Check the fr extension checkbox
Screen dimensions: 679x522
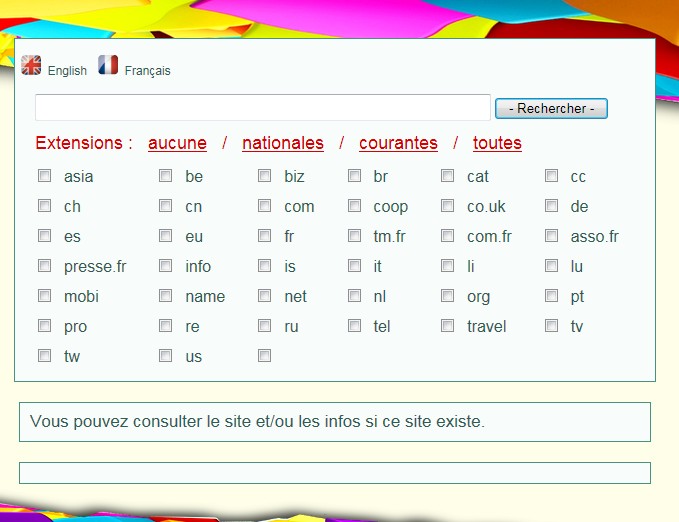[265, 236]
